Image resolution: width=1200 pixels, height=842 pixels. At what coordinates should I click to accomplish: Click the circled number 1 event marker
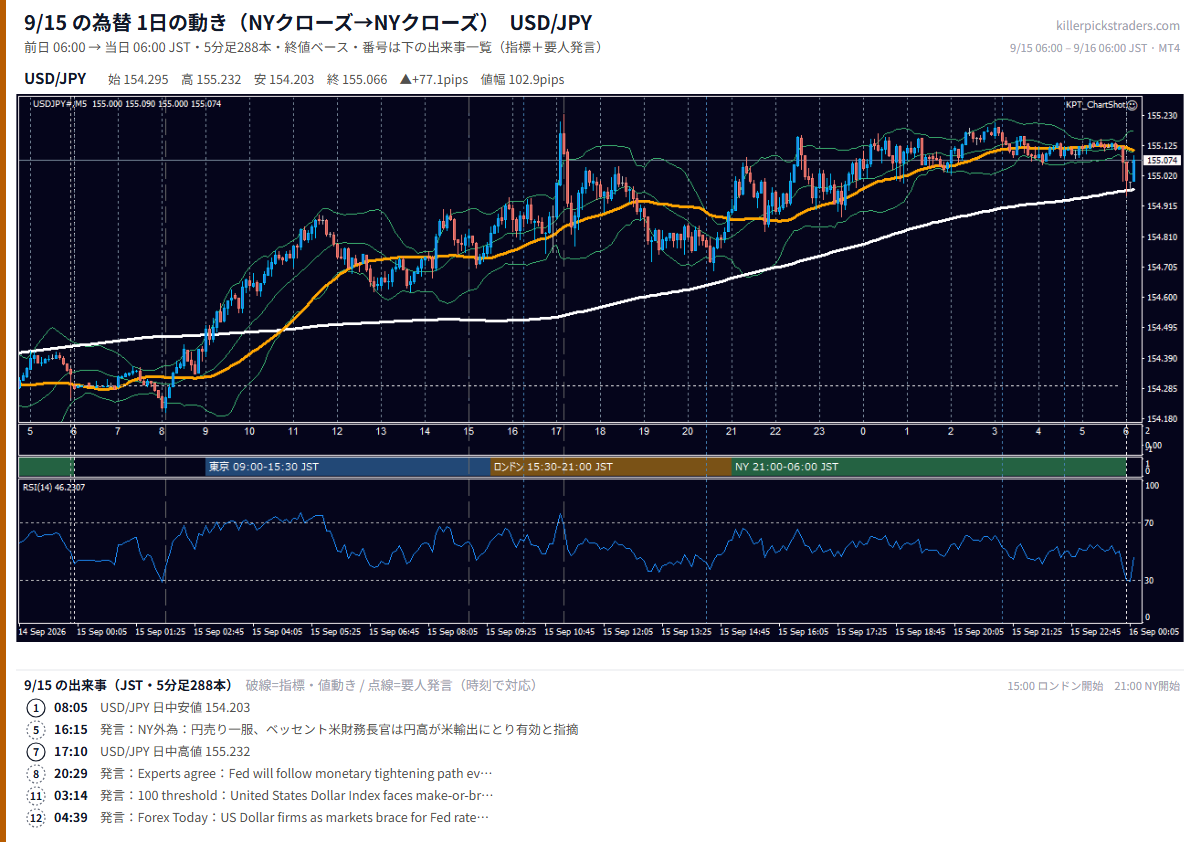pyautogui.click(x=36, y=708)
